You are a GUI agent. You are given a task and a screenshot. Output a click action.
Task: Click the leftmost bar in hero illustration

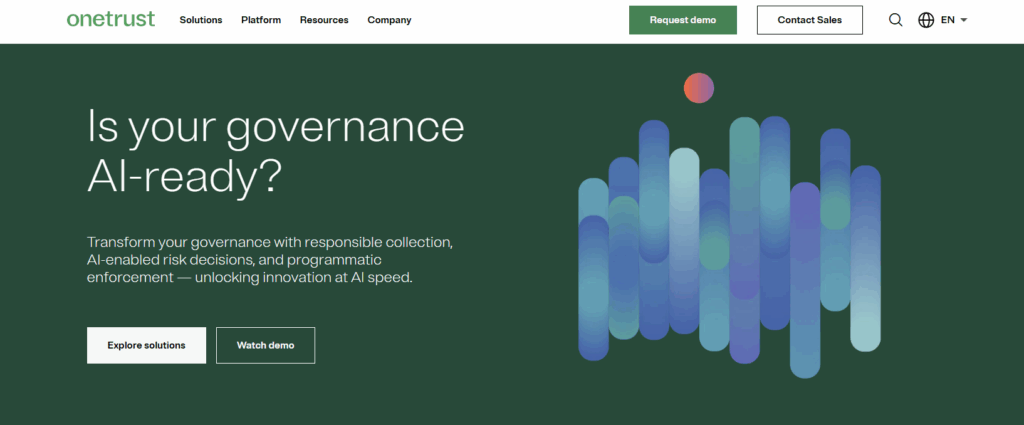pyautogui.click(x=593, y=270)
